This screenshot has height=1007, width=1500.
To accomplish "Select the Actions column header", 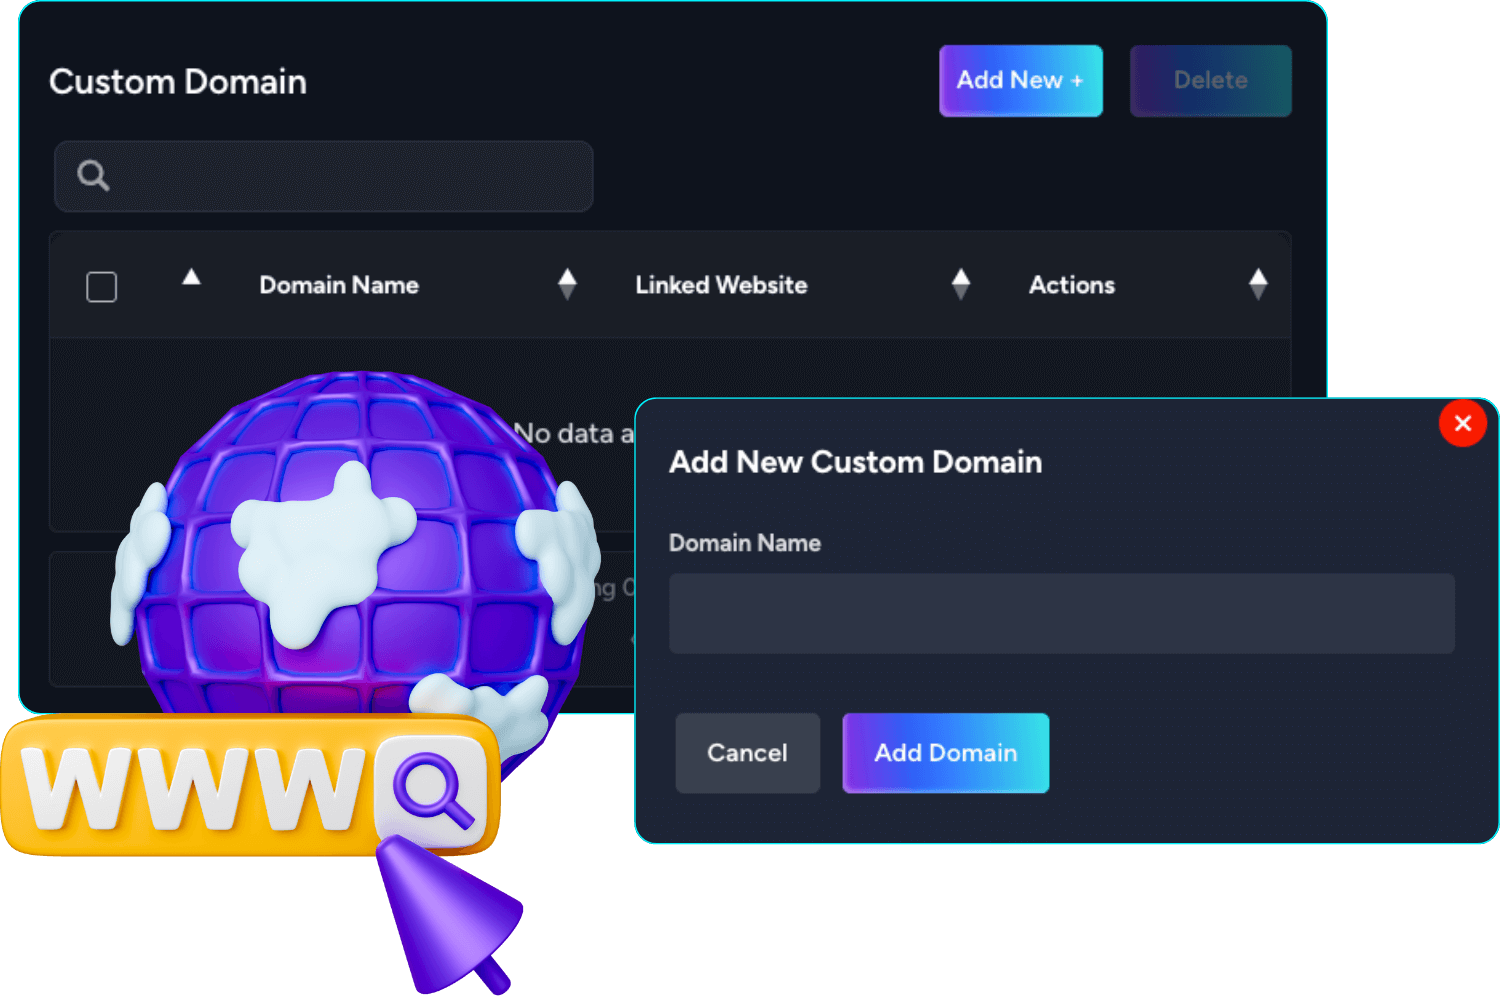I will click(x=1072, y=285).
